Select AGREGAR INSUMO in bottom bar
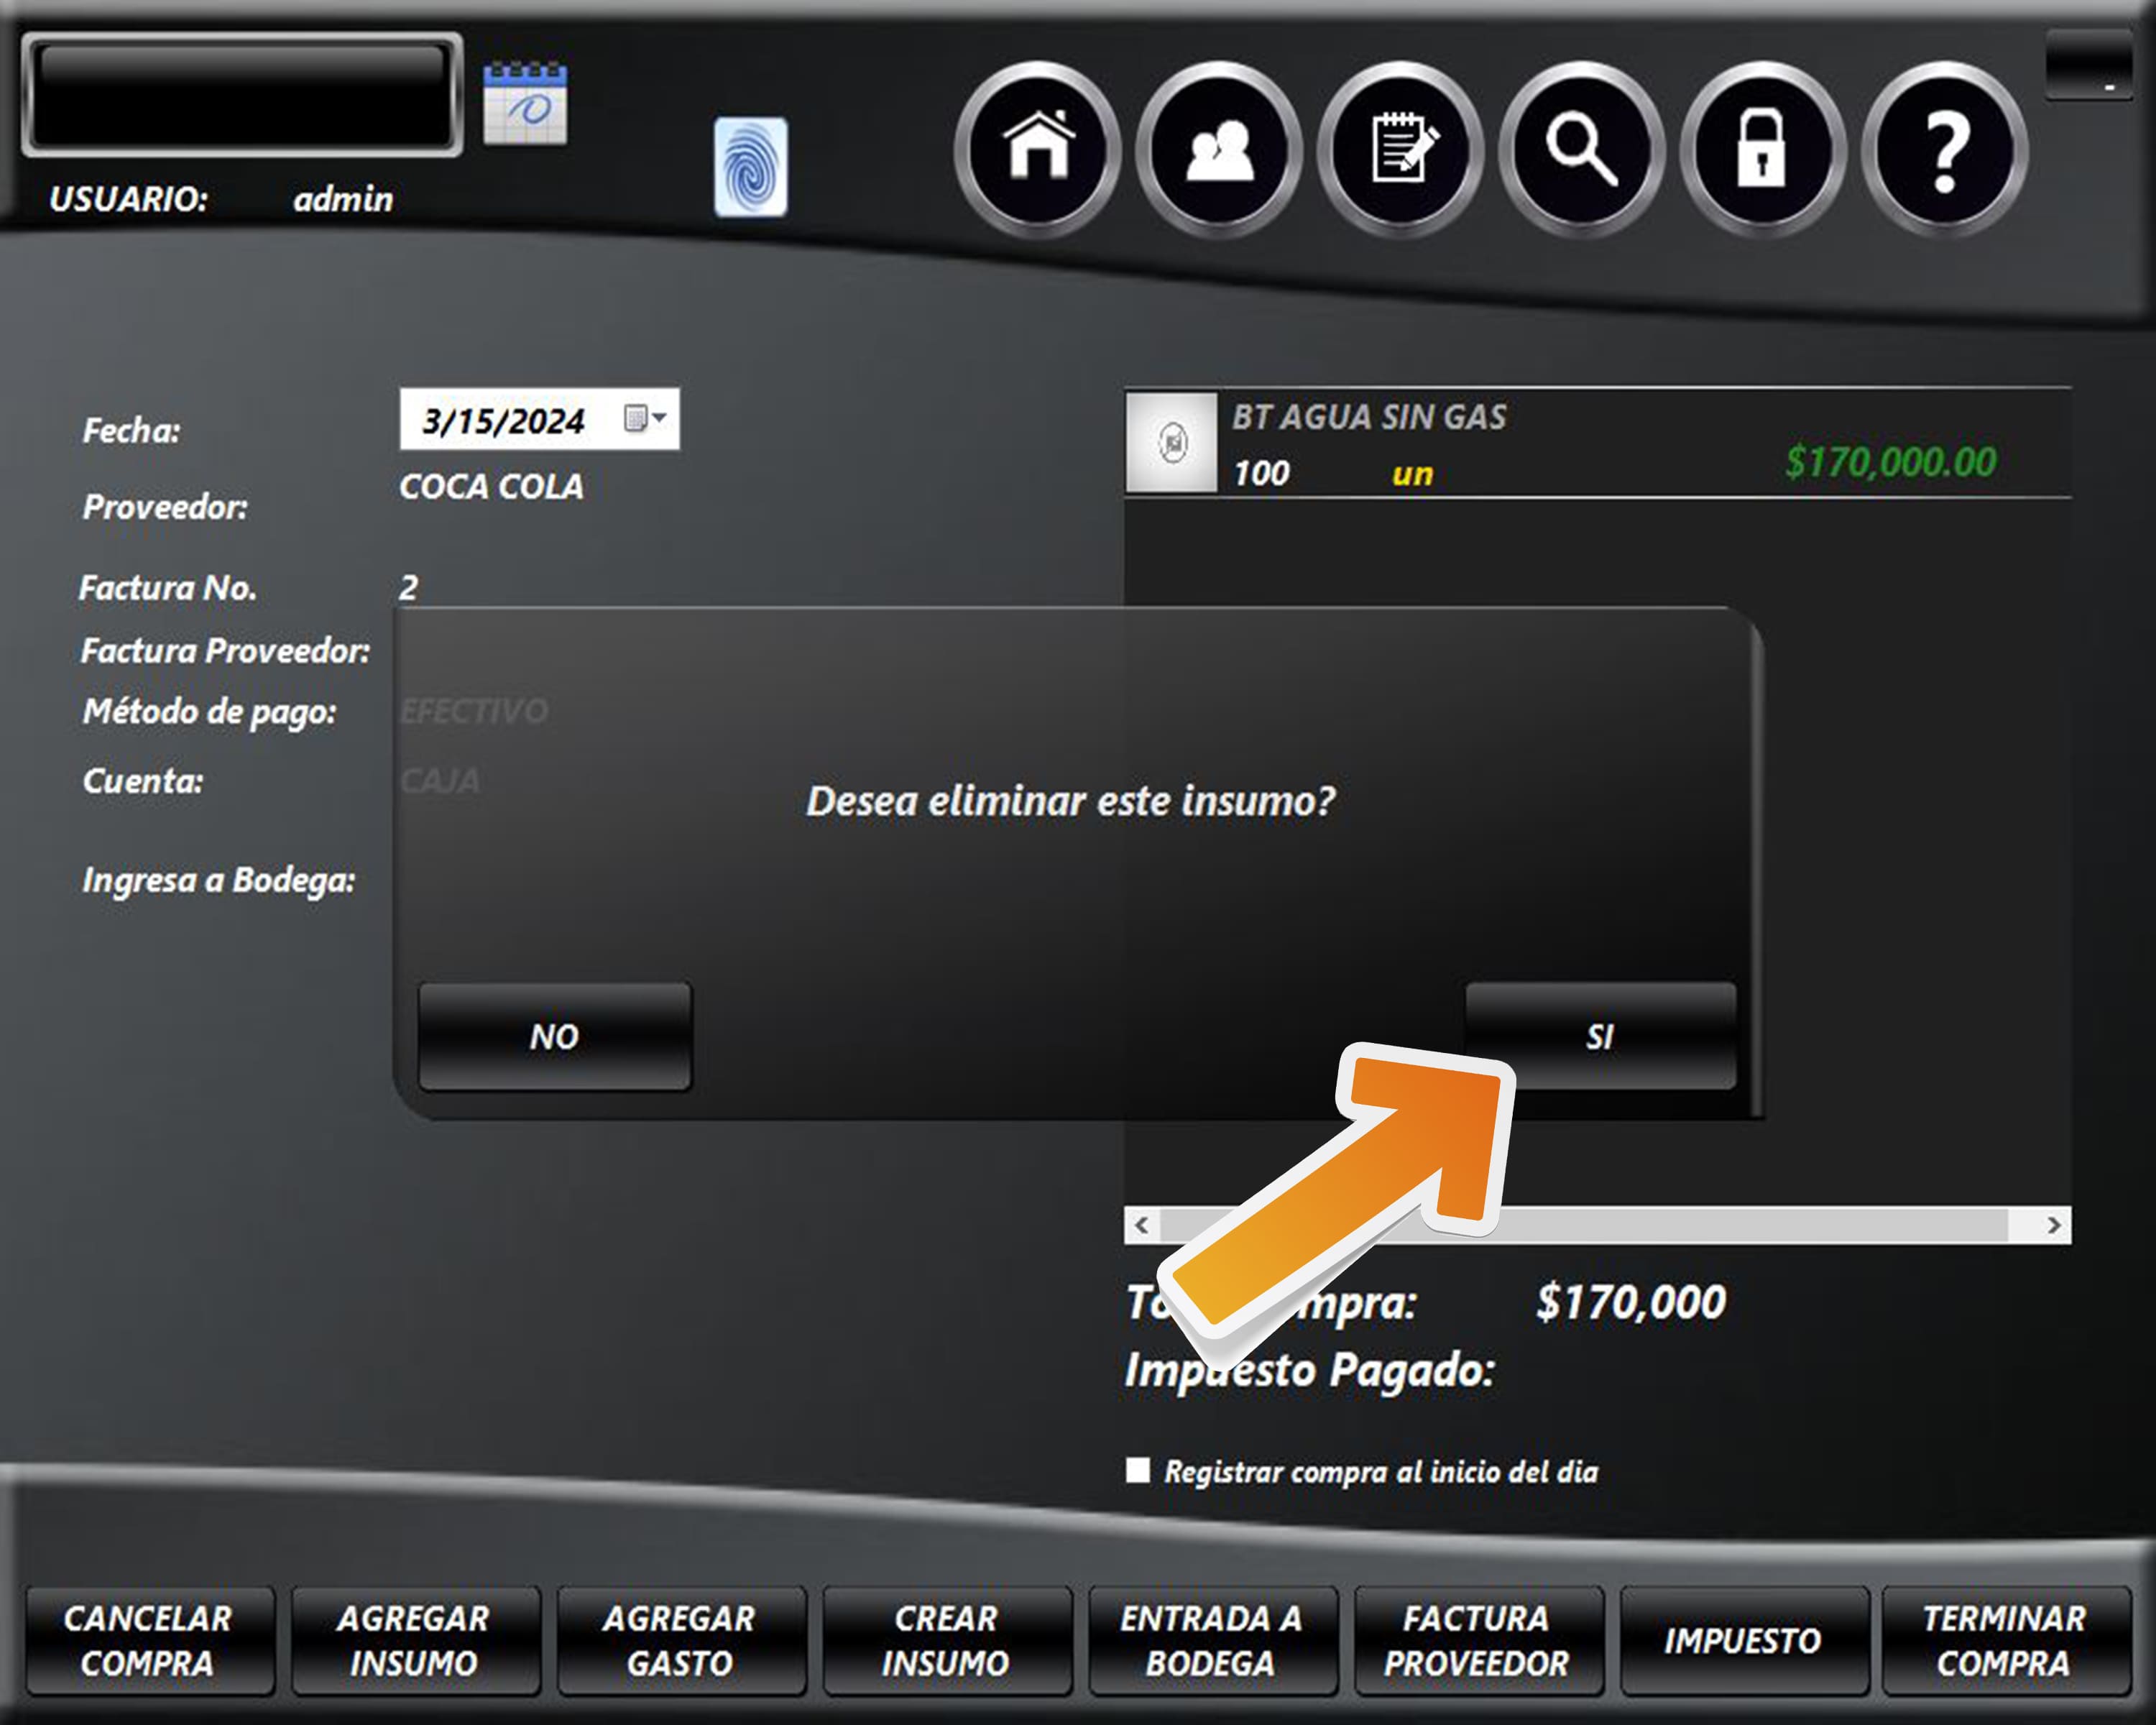 pos(414,1640)
